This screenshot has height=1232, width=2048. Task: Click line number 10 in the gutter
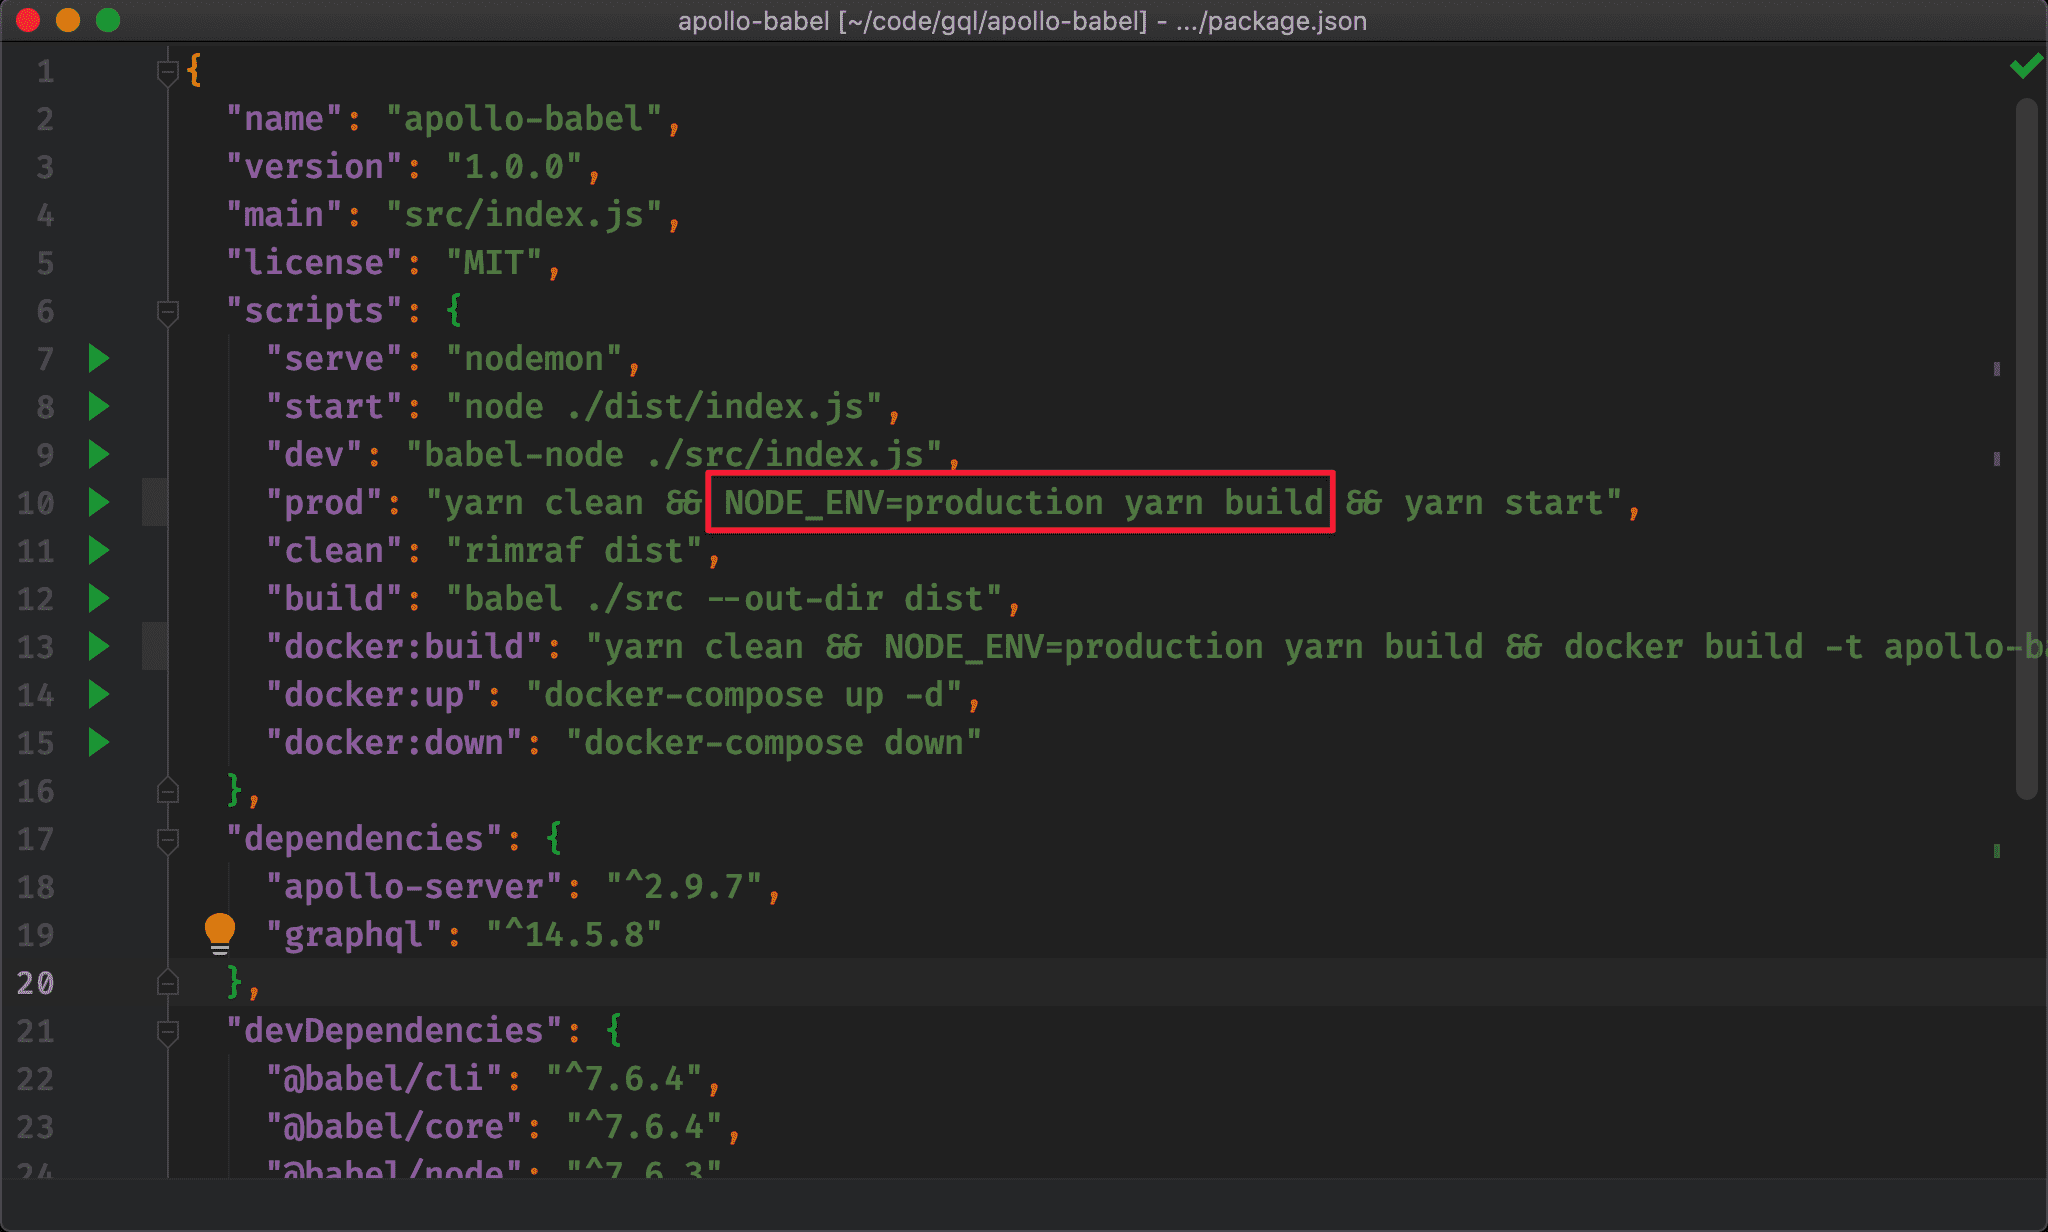click(x=36, y=503)
